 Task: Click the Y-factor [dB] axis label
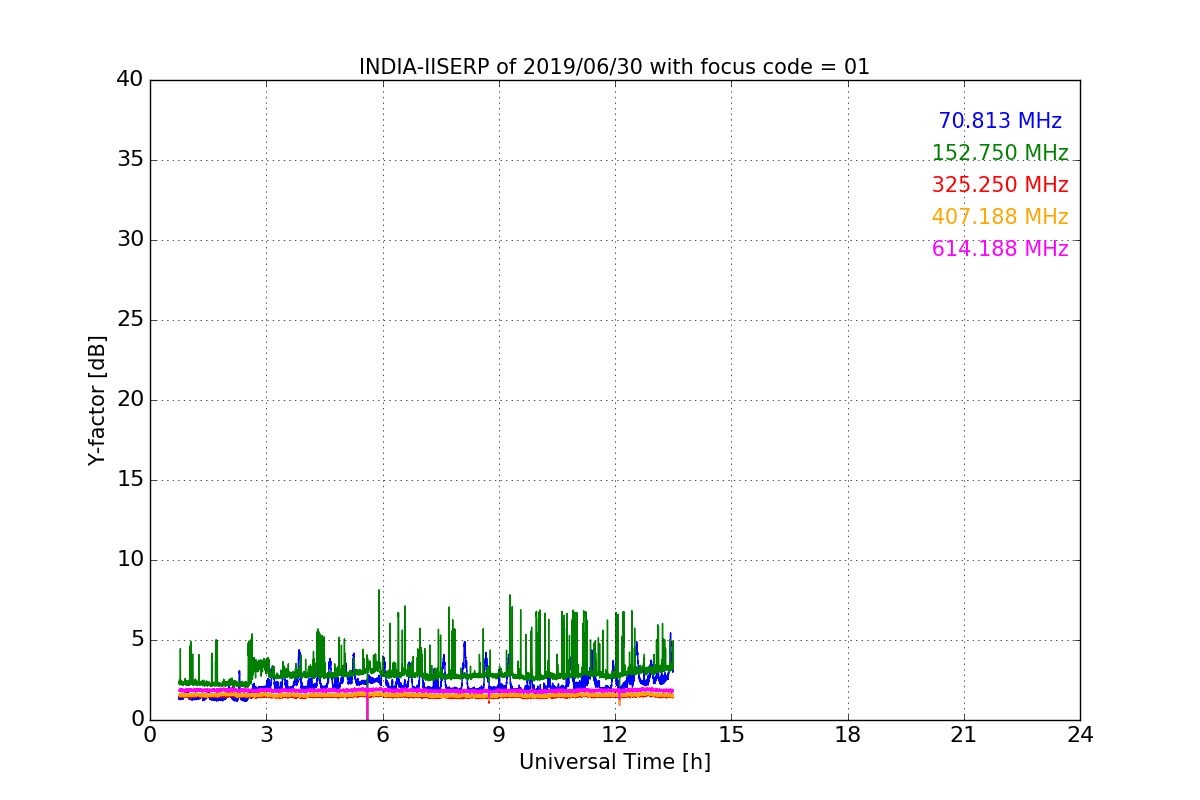(97, 400)
